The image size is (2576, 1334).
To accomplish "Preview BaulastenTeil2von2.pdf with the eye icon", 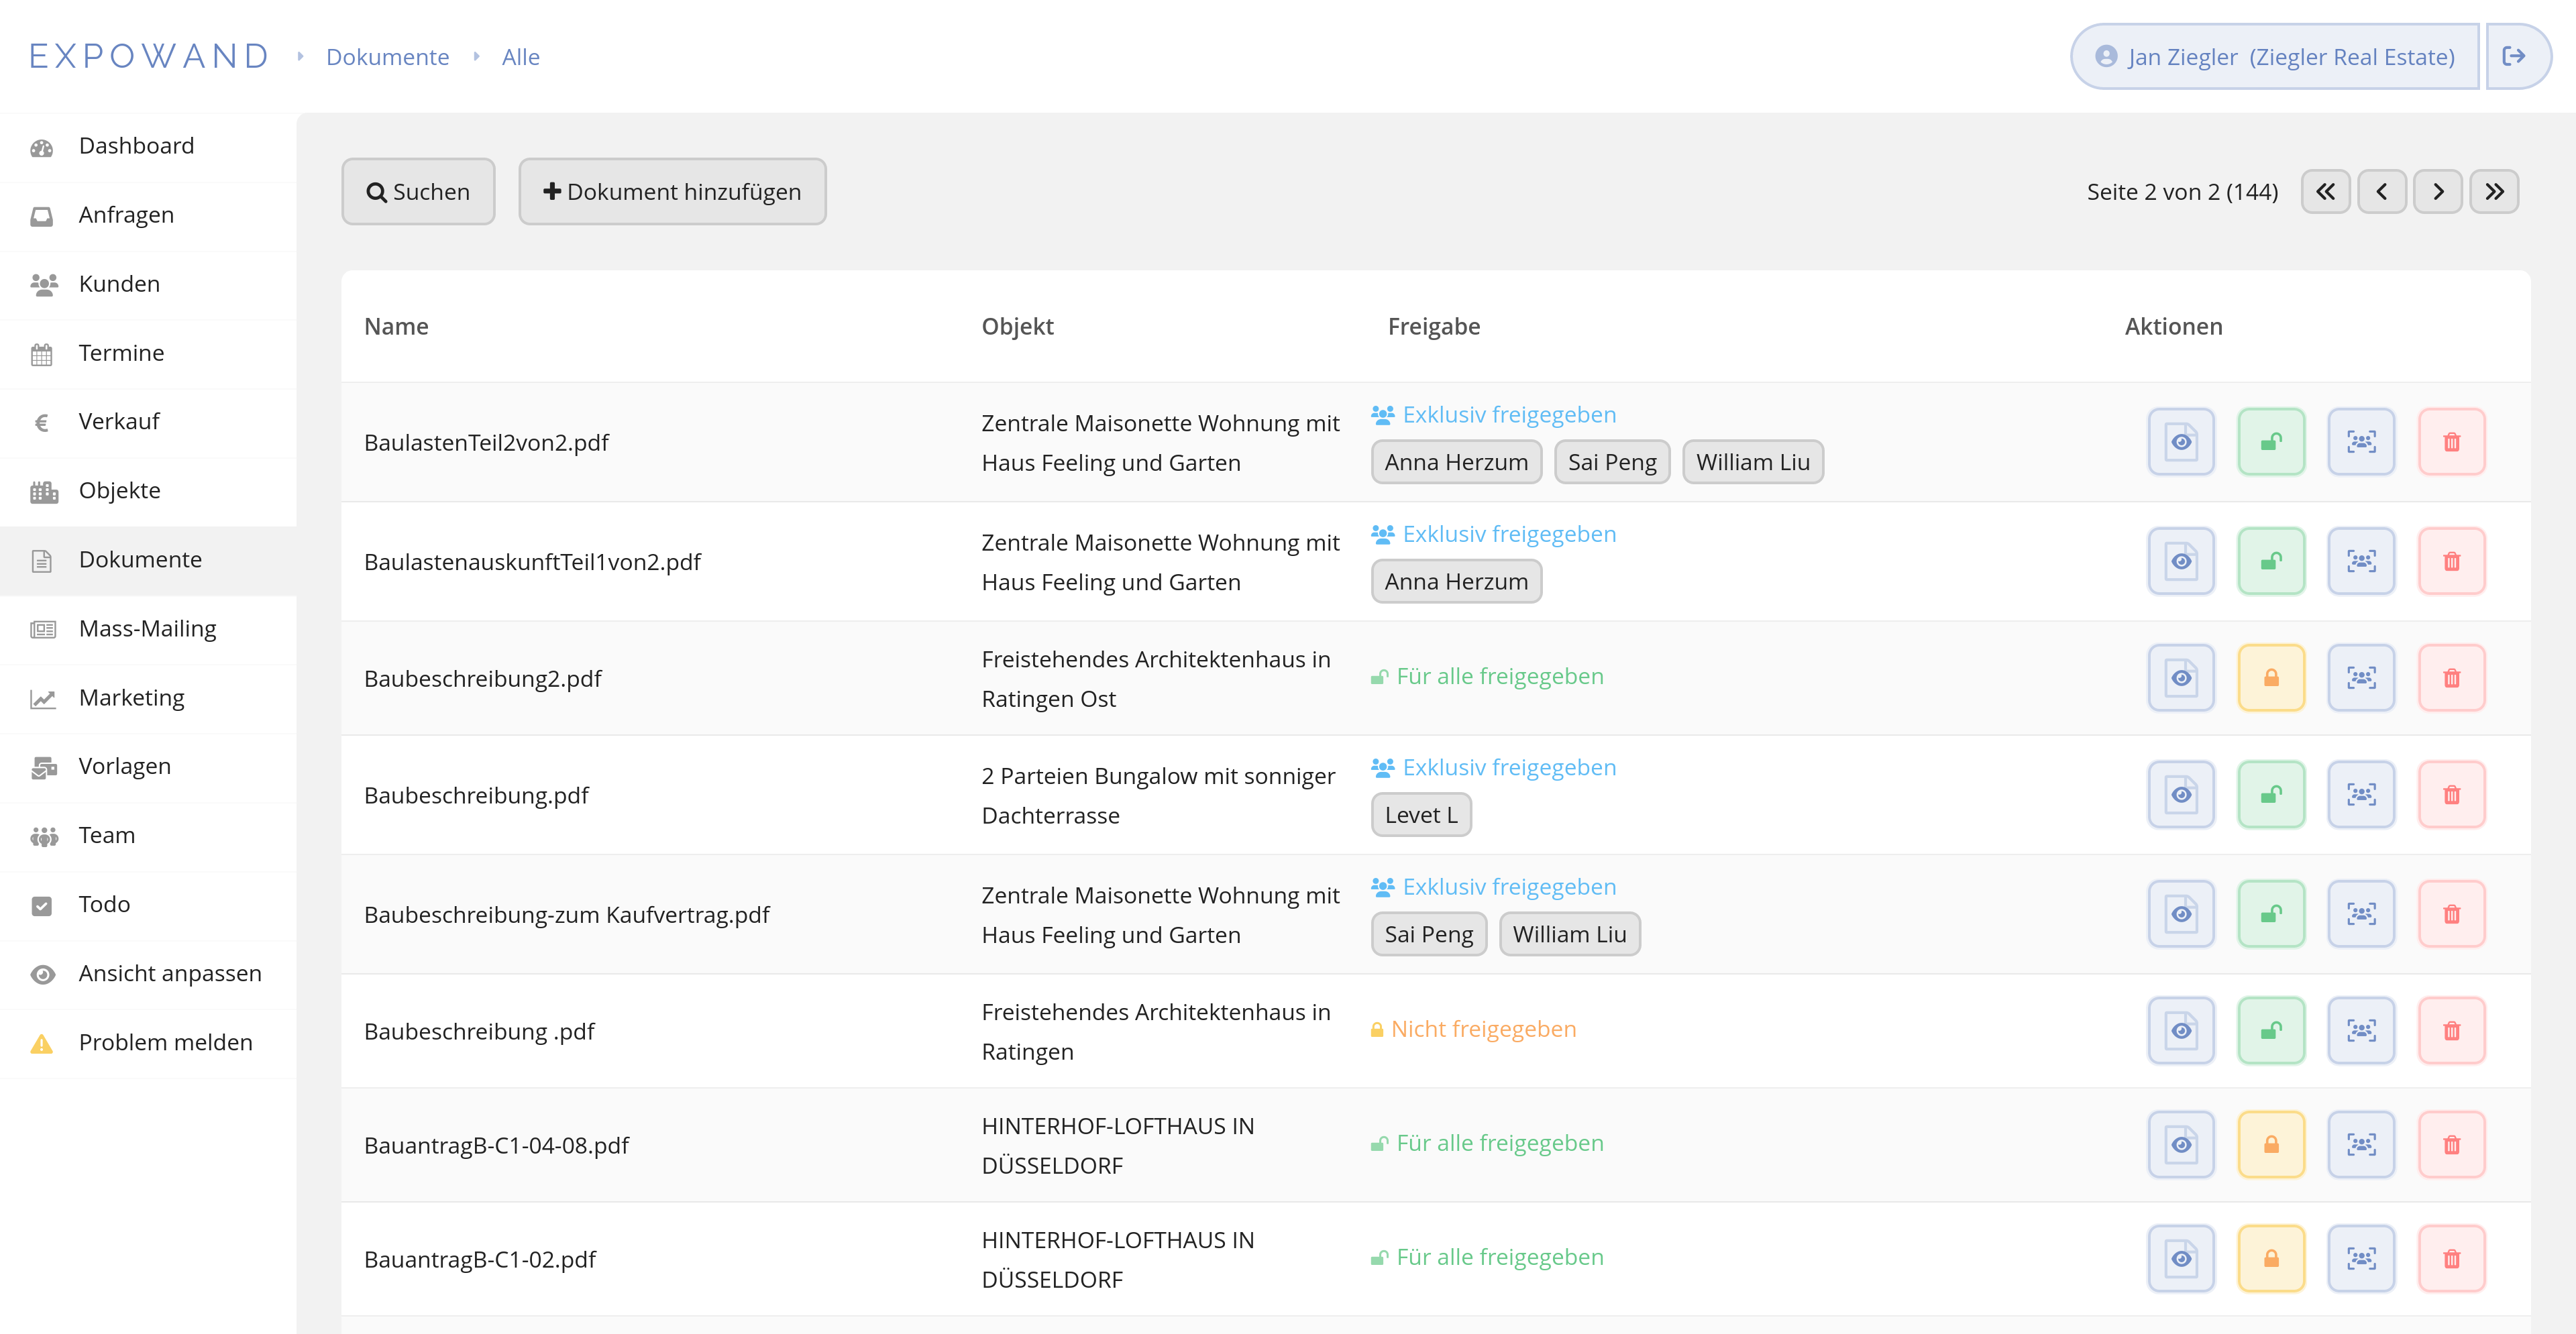I will tap(2181, 442).
